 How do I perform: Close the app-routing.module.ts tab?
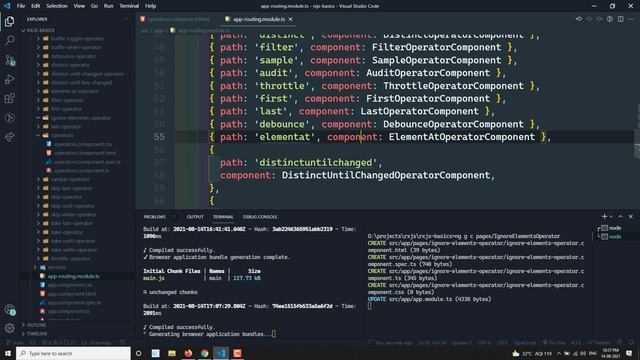pyautogui.click(x=290, y=19)
